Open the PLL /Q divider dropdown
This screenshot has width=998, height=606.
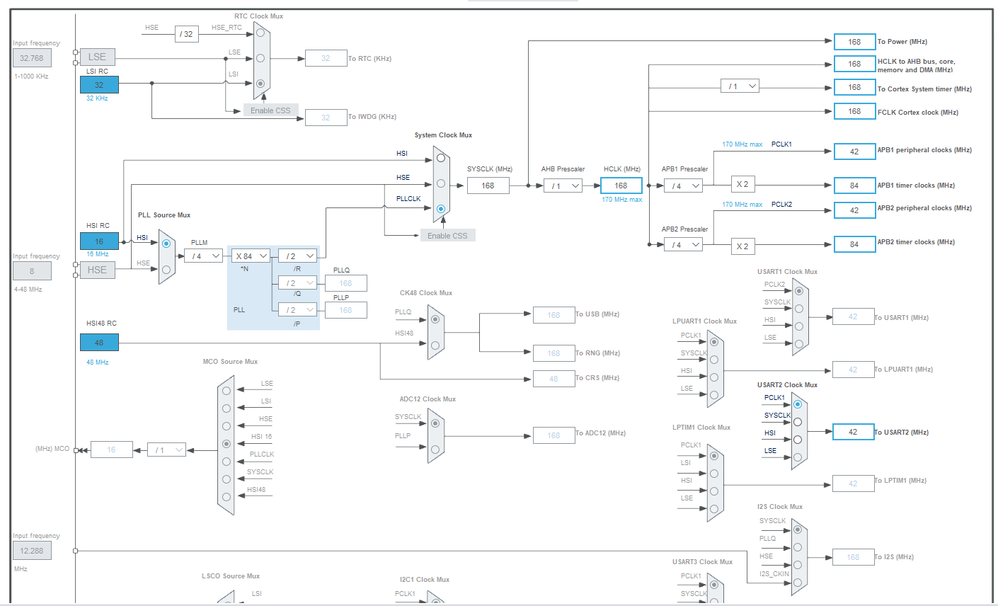coord(297,283)
